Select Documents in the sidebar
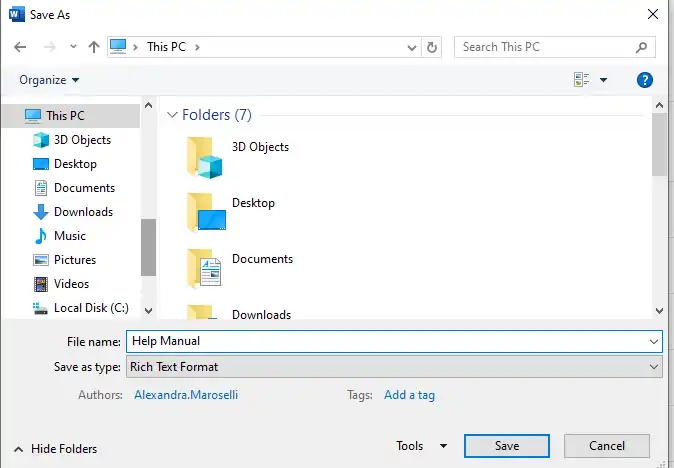Image resolution: width=674 pixels, height=468 pixels. click(x=74, y=188)
